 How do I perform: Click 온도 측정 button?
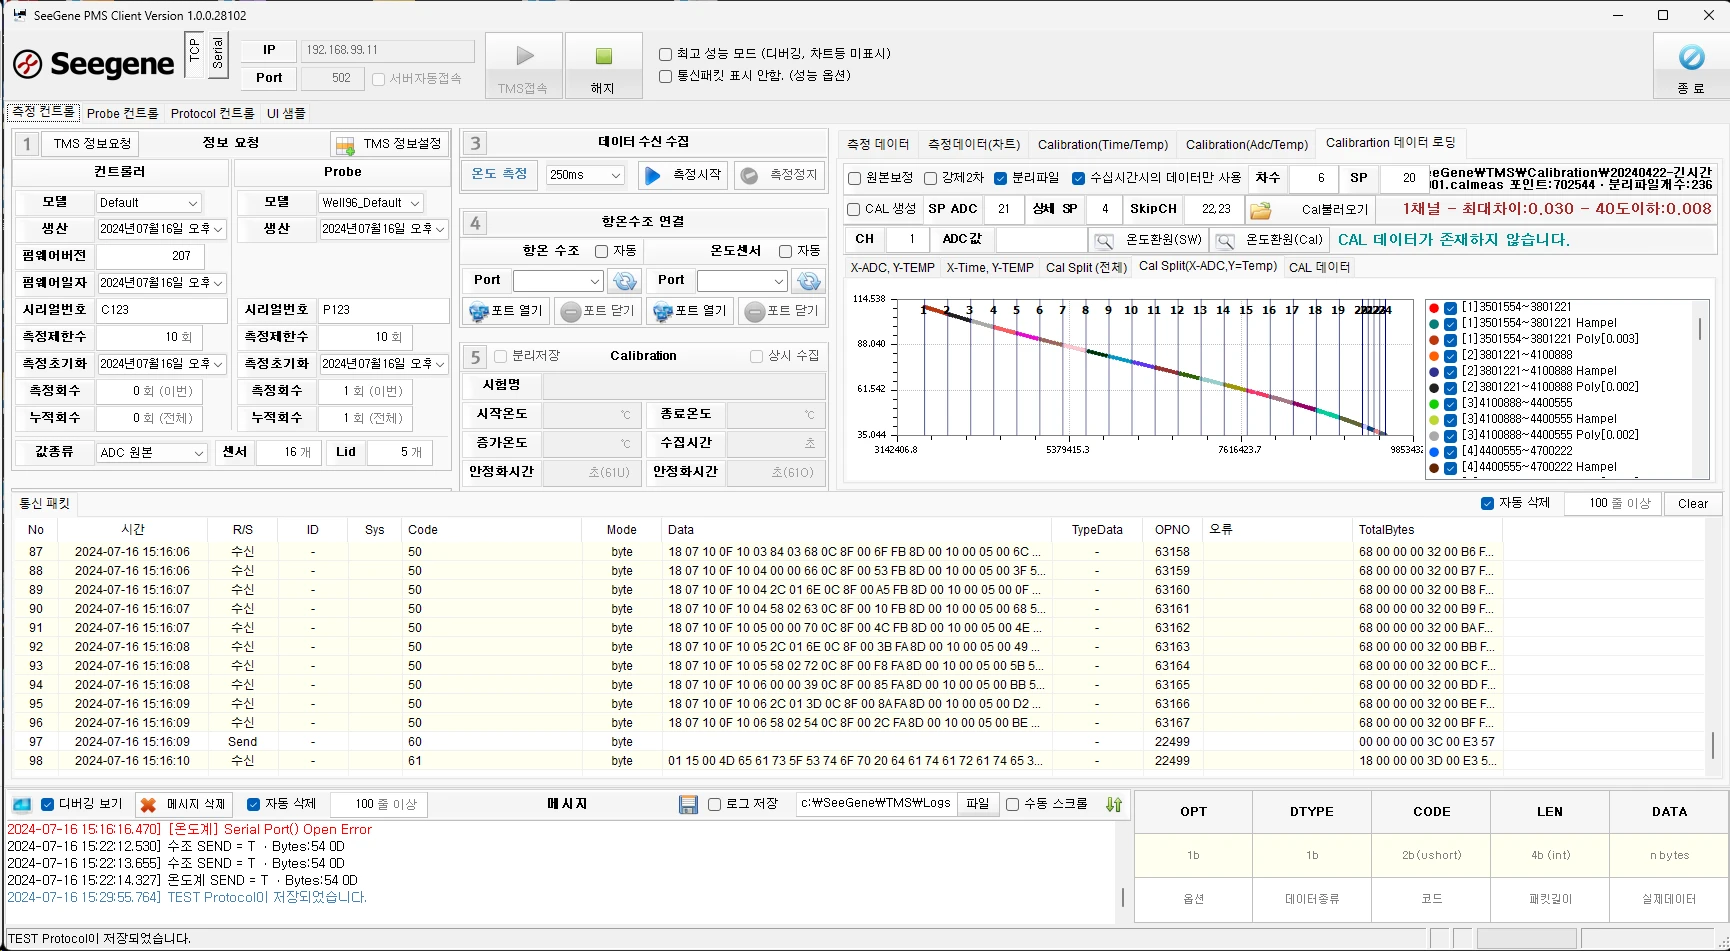(x=499, y=174)
